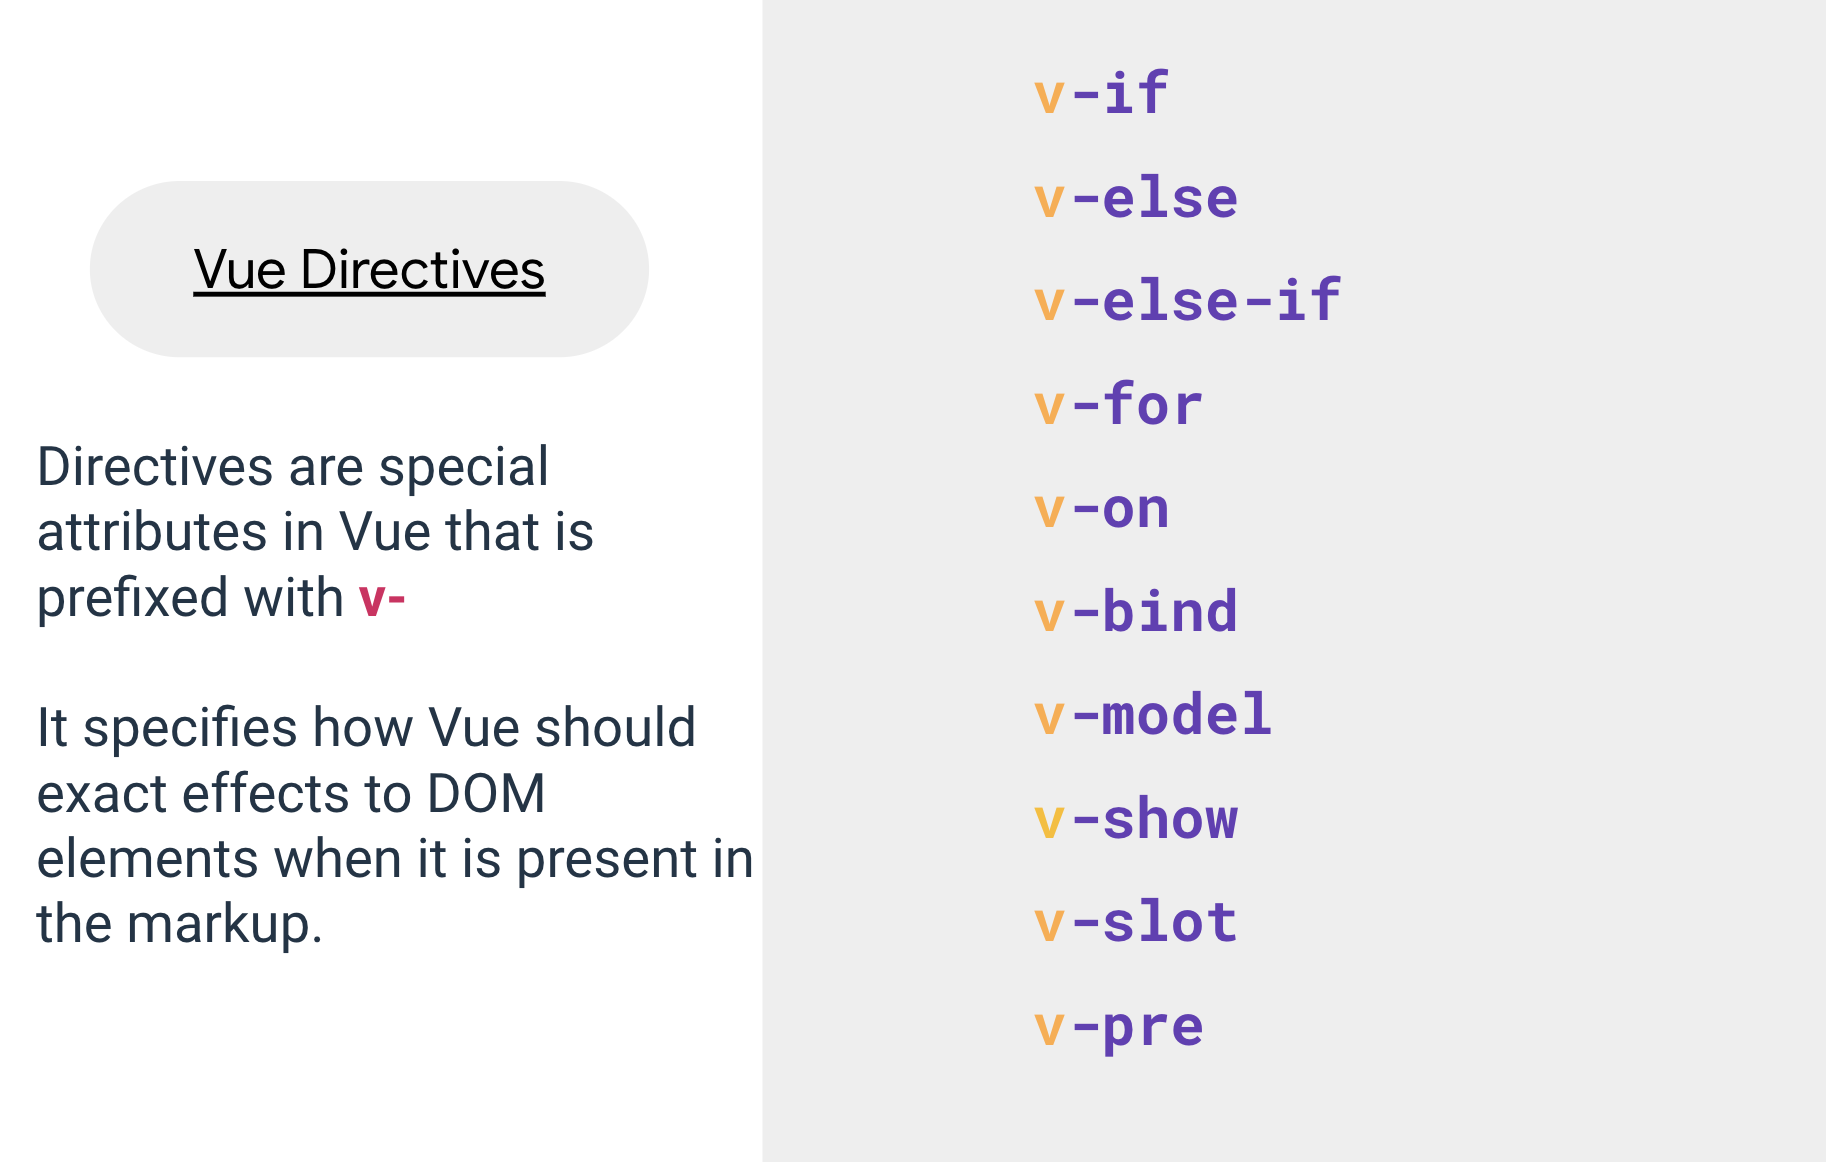Click the paragraph starting 'It specifies how Vue'
Image resolution: width=1826 pixels, height=1162 pixels.
[x=395, y=825]
